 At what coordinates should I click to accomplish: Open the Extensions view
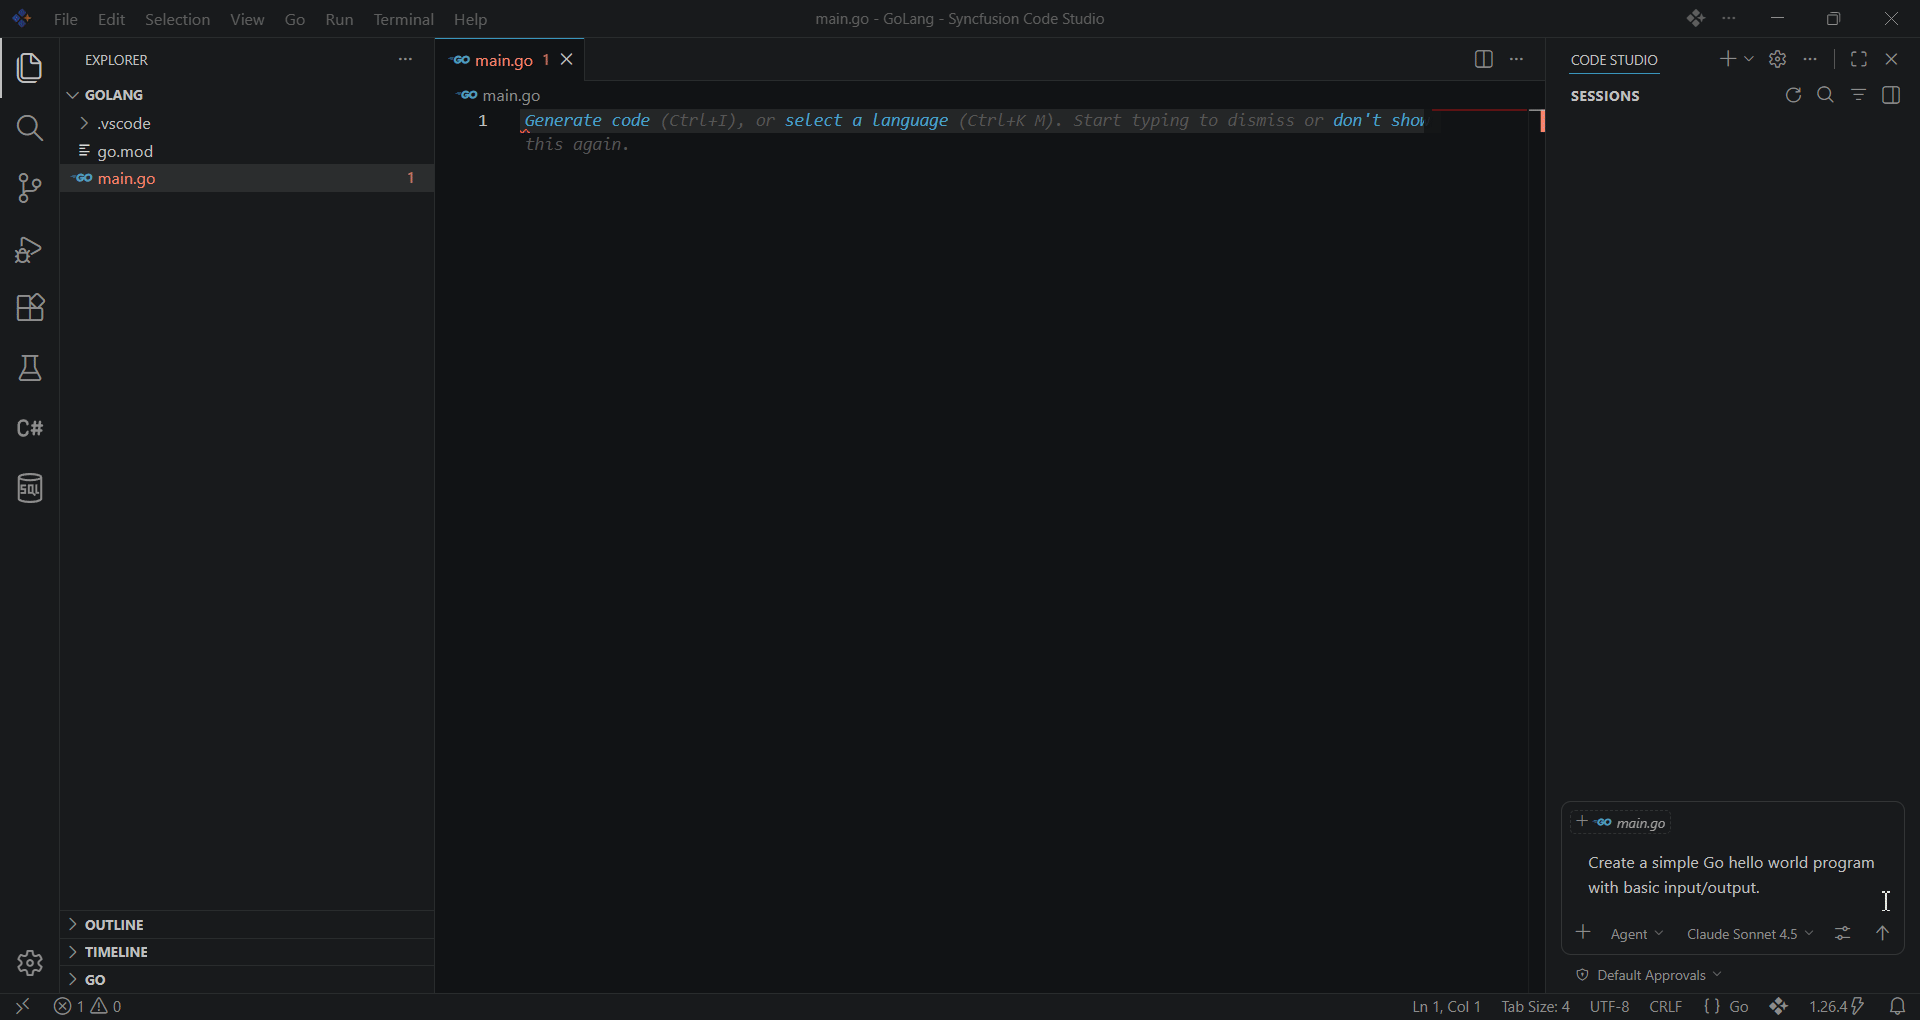[30, 308]
